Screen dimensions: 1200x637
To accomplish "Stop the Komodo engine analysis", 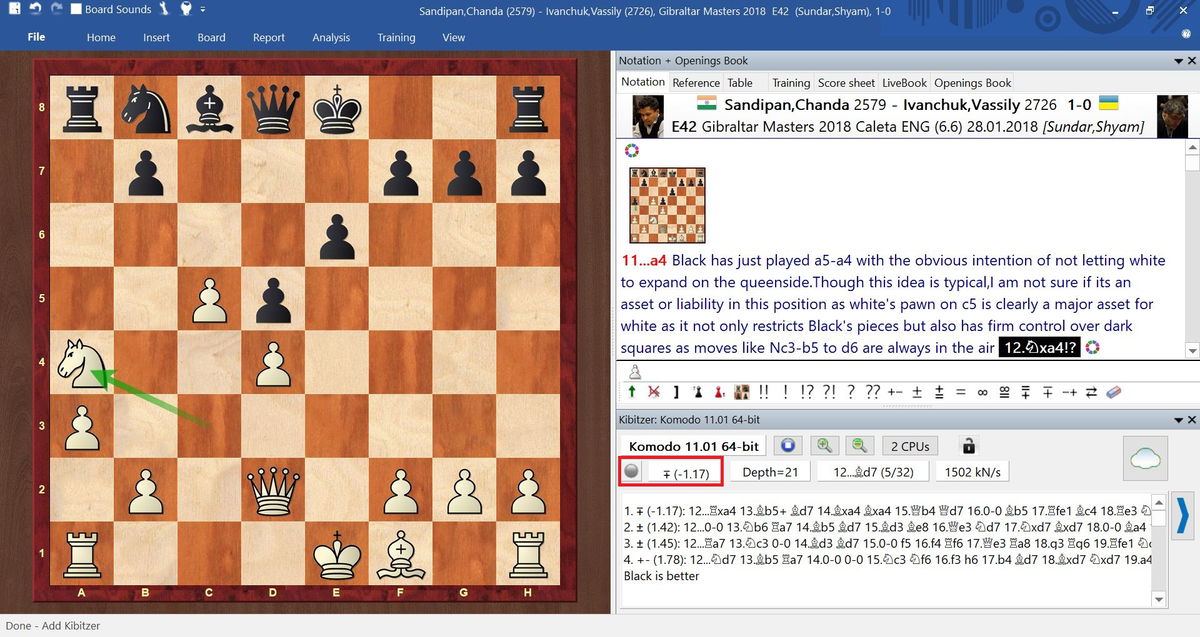I will pyautogui.click(x=788, y=446).
